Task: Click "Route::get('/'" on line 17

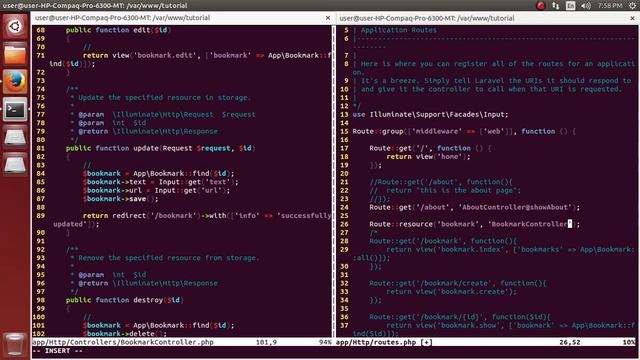Action: click(x=399, y=148)
